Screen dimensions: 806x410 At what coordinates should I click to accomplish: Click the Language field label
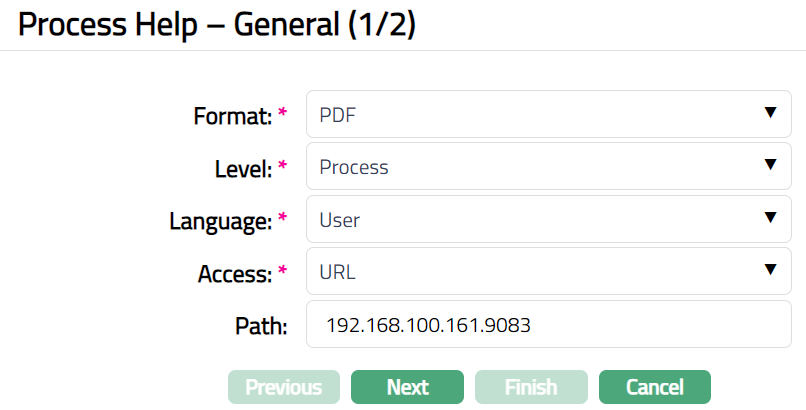pos(222,220)
